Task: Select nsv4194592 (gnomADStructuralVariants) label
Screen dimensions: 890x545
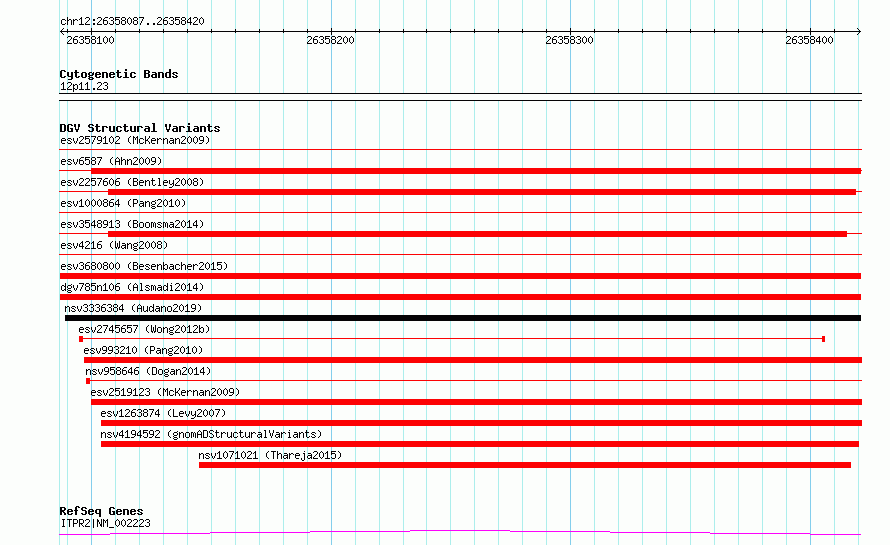Action: [x=211, y=434]
